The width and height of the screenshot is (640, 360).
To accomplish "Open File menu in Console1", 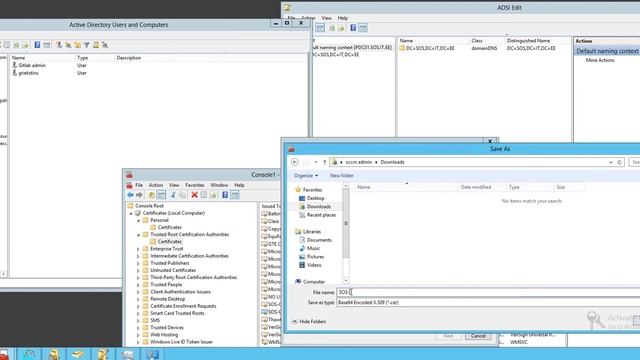I will coord(139,185).
